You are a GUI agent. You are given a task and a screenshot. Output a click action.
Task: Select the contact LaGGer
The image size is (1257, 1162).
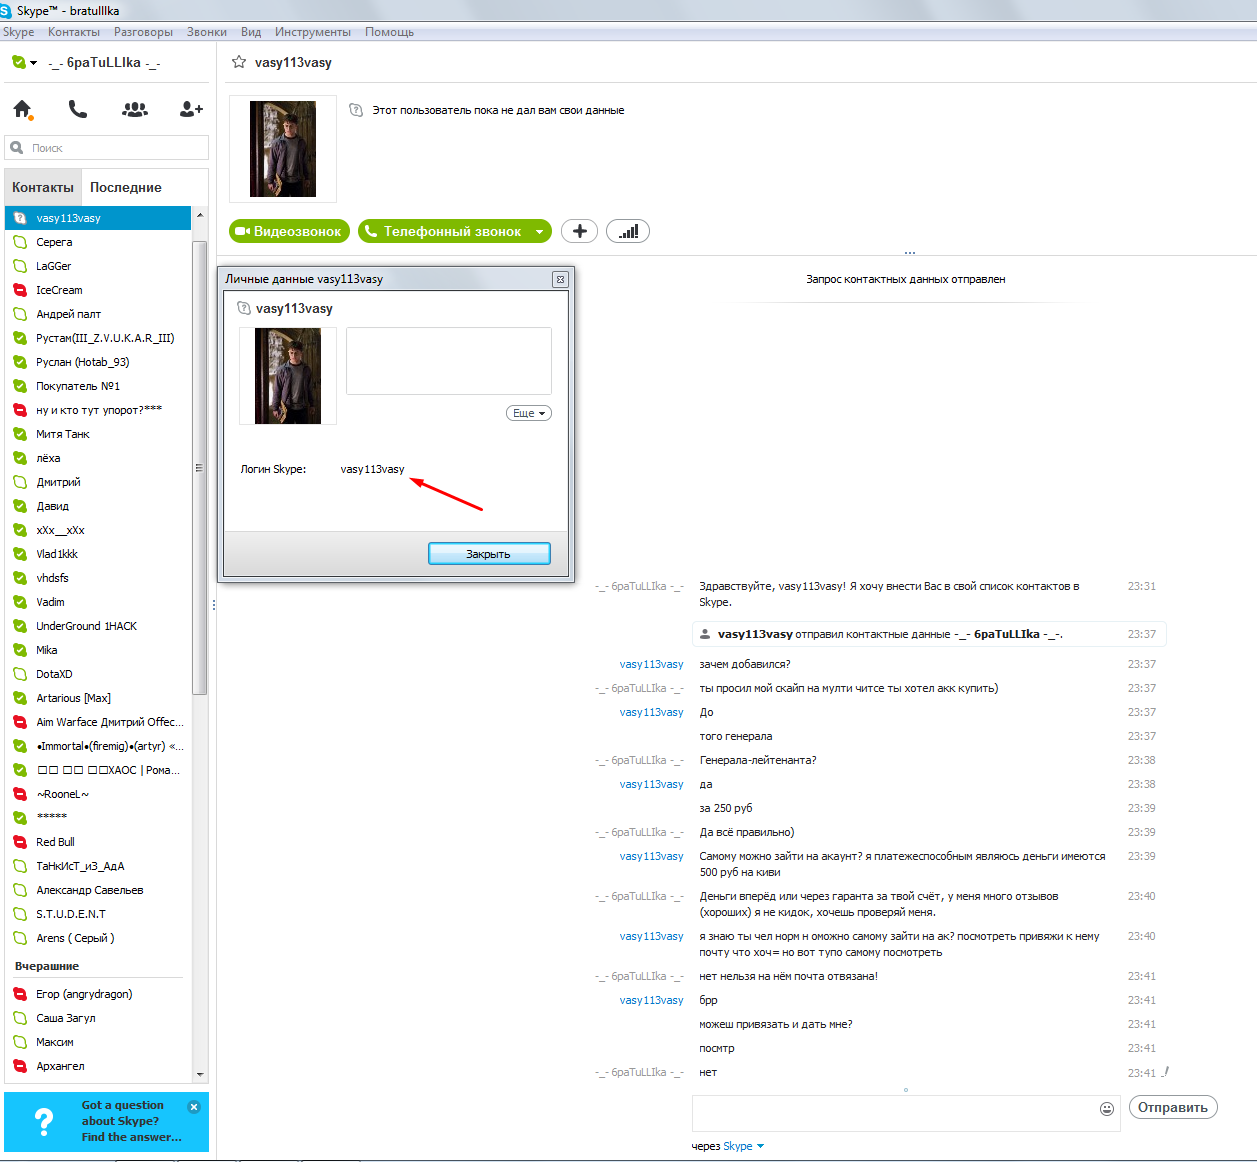tap(98, 266)
